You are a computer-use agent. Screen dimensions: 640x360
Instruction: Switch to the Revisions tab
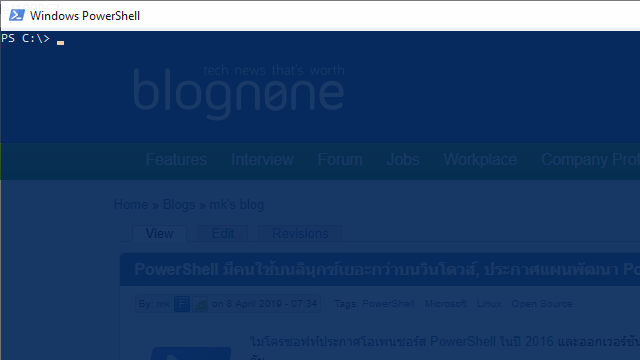(300, 233)
